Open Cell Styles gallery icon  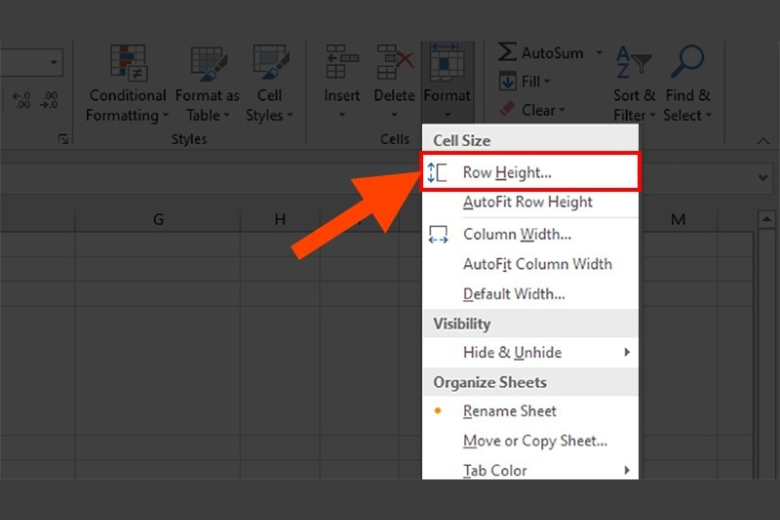(271, 63)
